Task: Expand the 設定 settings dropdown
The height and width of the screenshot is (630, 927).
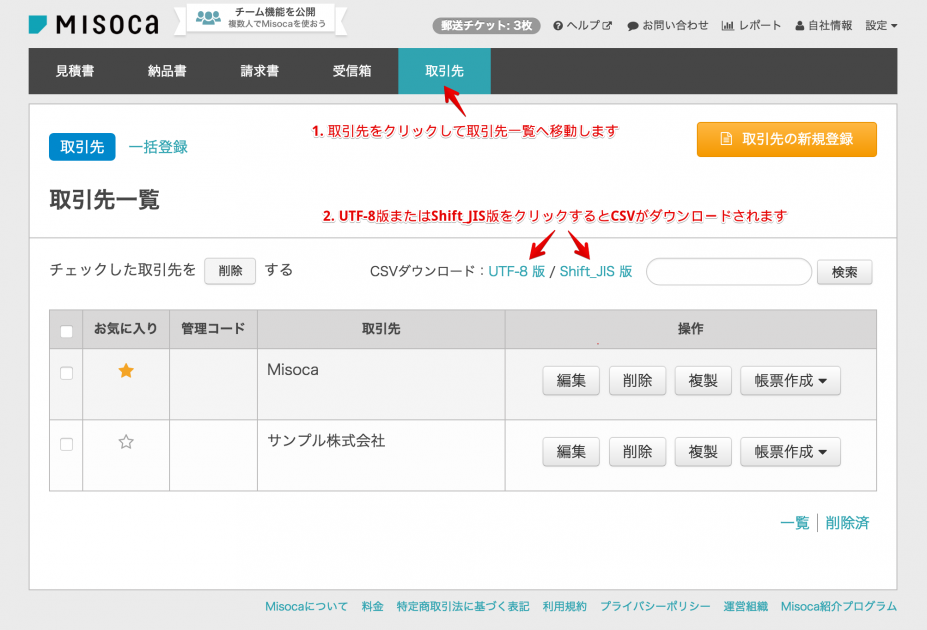Action: [881, 25]
